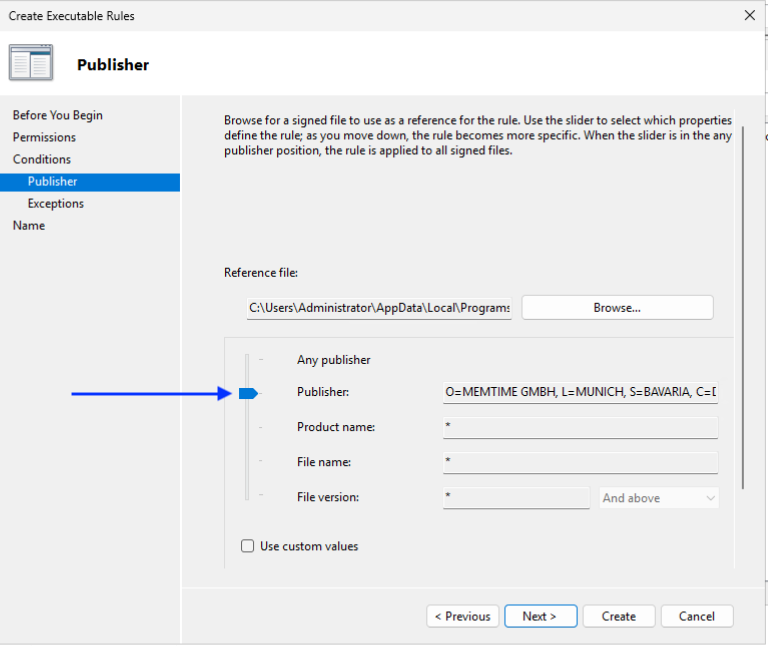Select the Publisher step in sidebar
Image resolution: width=768 pixels, height=646 pixels.
90,182
